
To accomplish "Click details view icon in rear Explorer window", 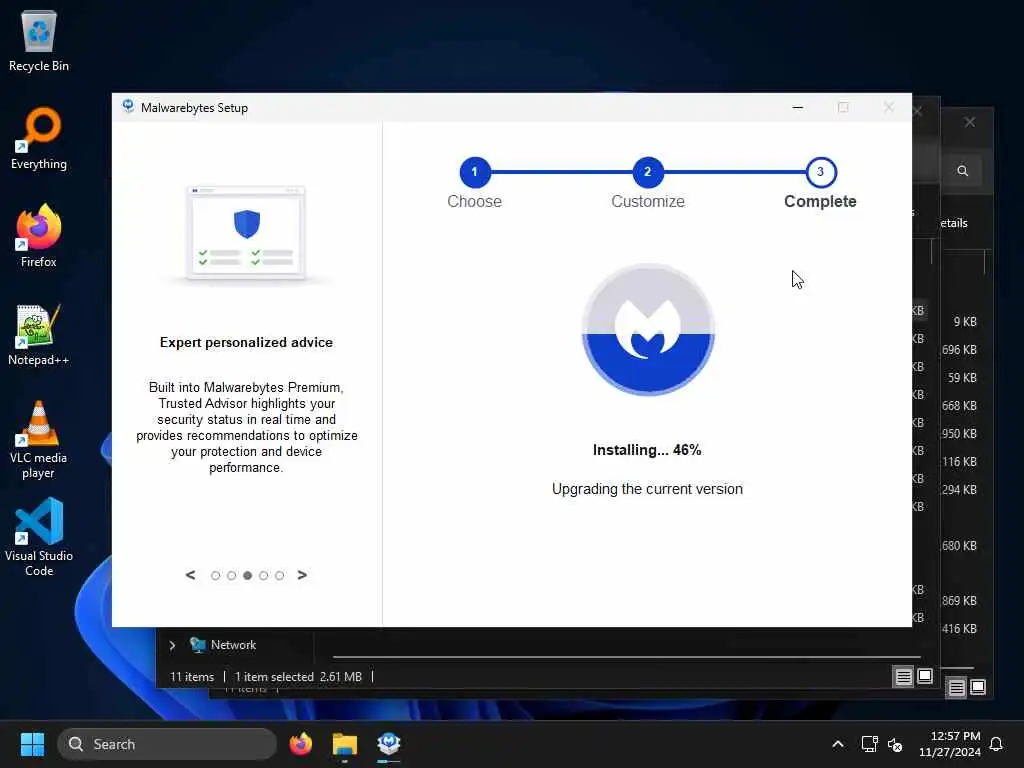I will pos(956,687).
